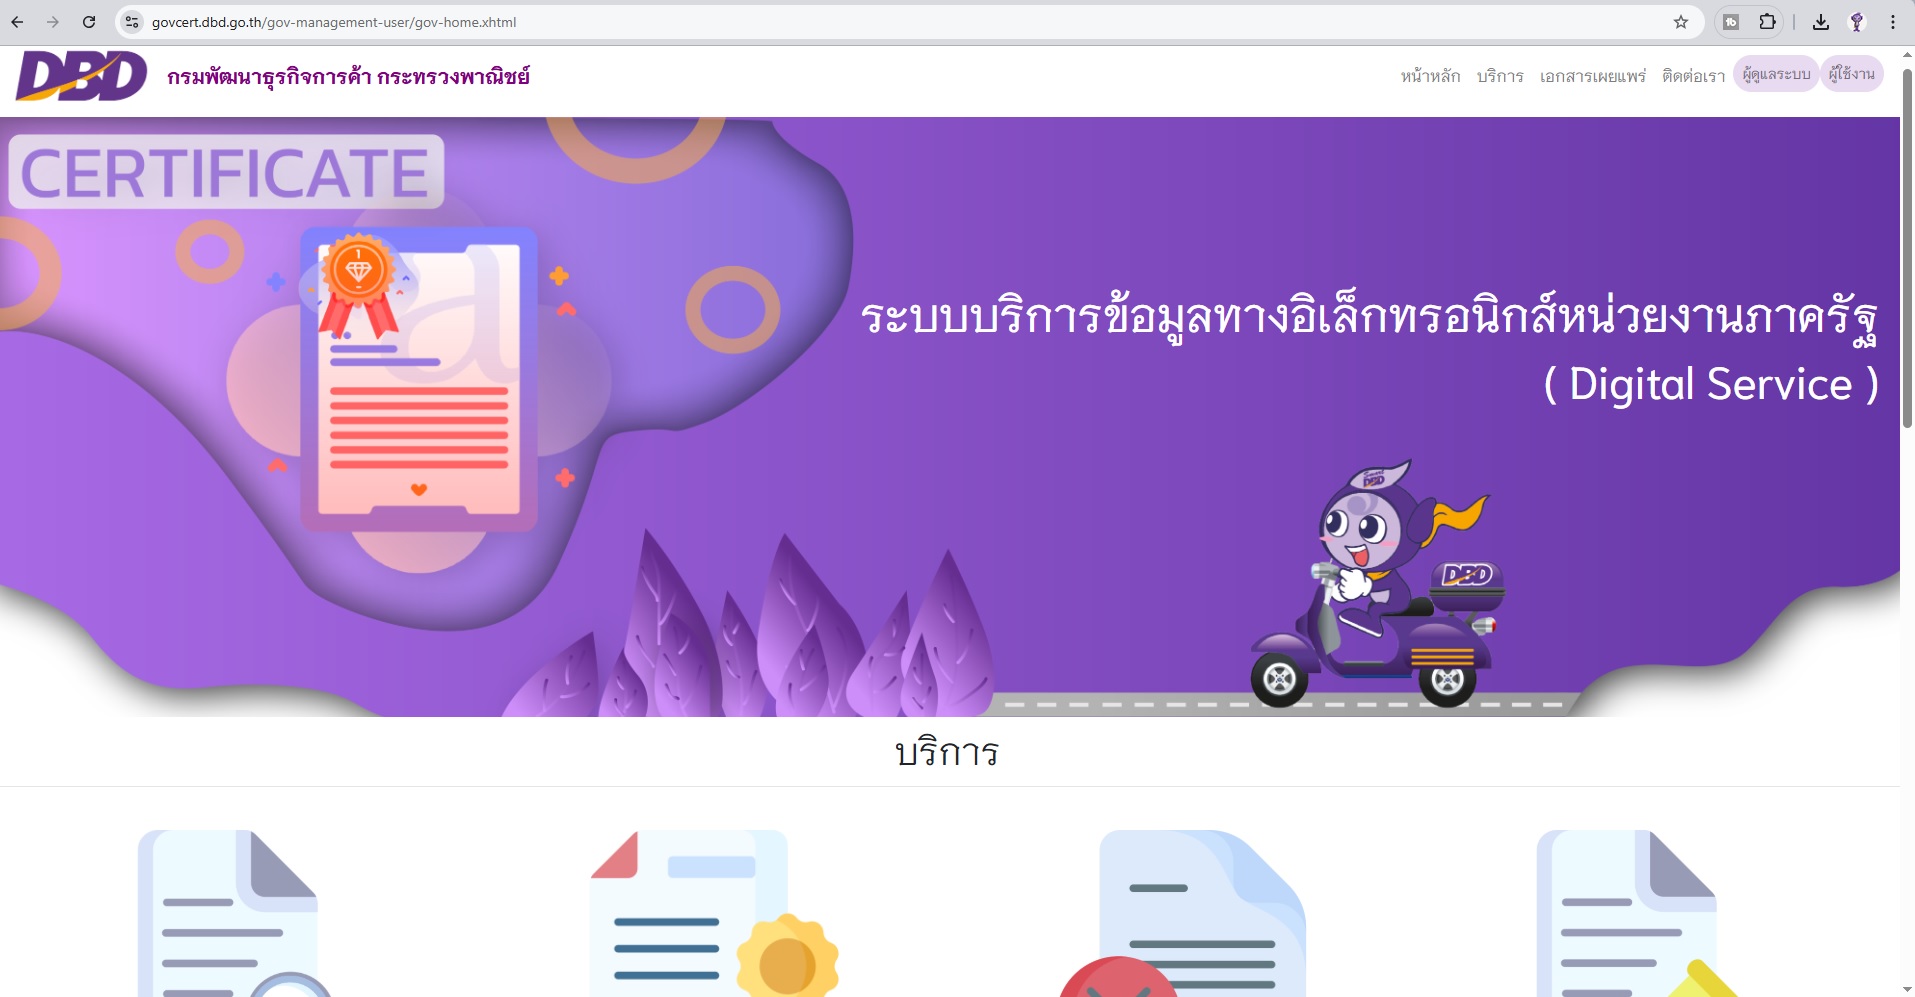Open the ติดต่อเรา link

tap(1693, 76)
